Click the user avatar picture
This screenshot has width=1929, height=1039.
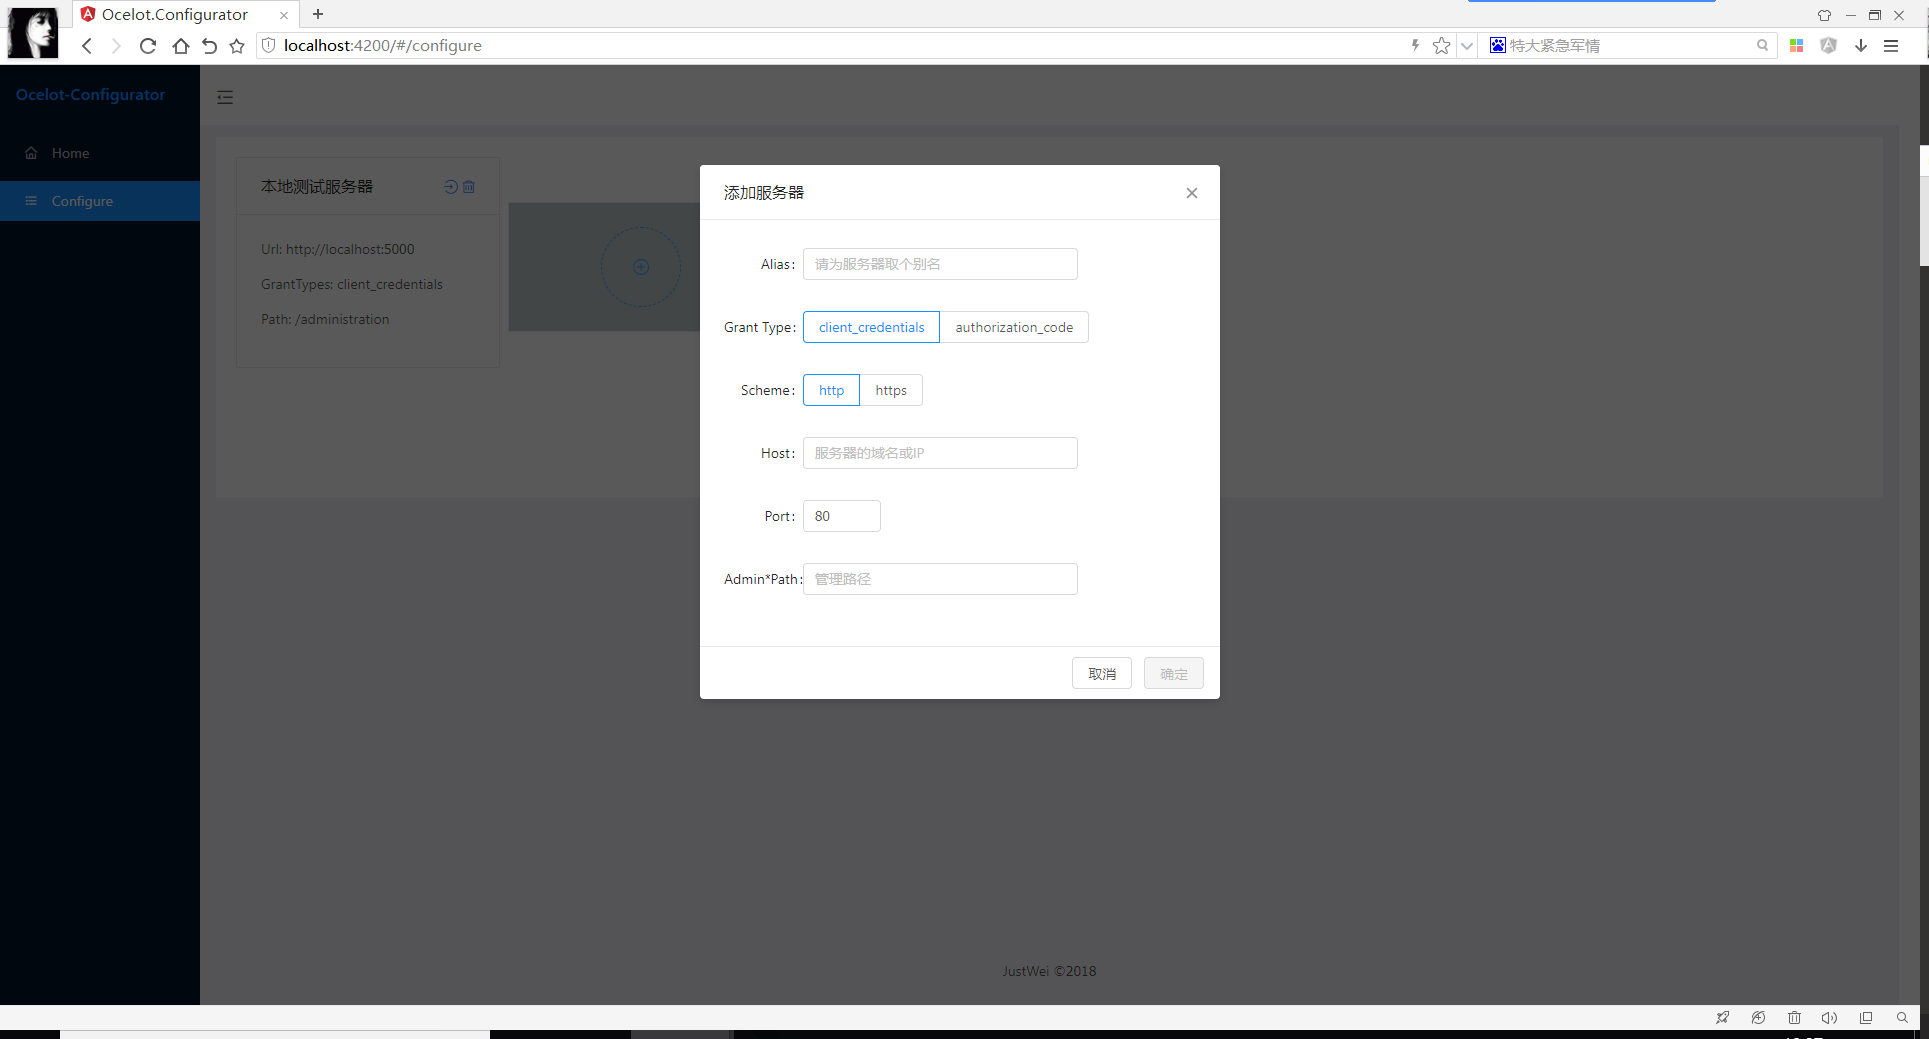(x=33, y=32)
